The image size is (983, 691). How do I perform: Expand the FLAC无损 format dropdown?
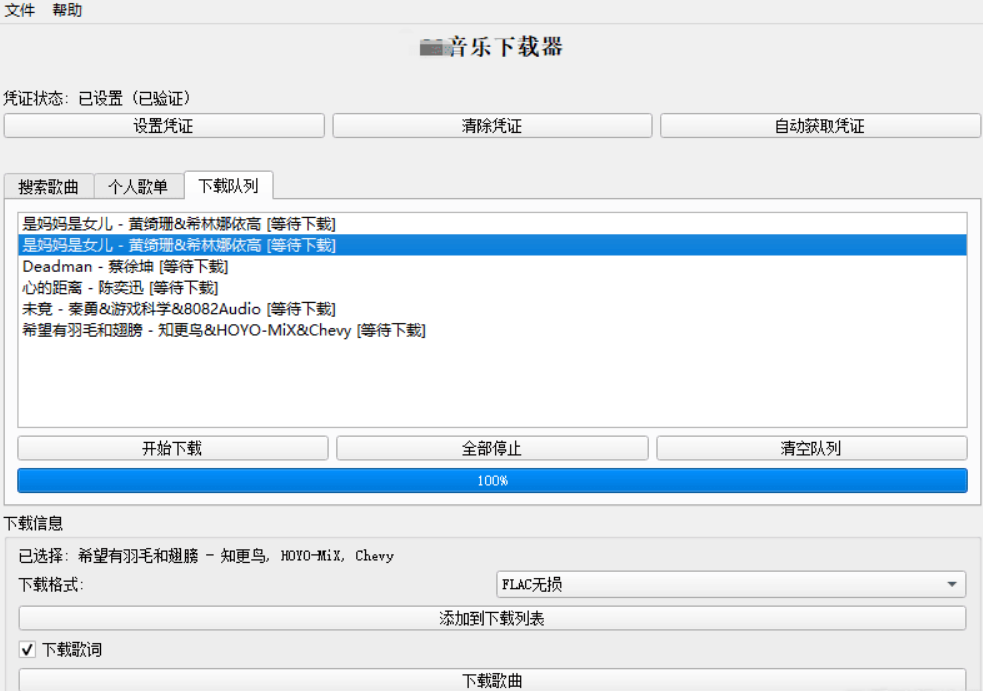coord(731,585)
